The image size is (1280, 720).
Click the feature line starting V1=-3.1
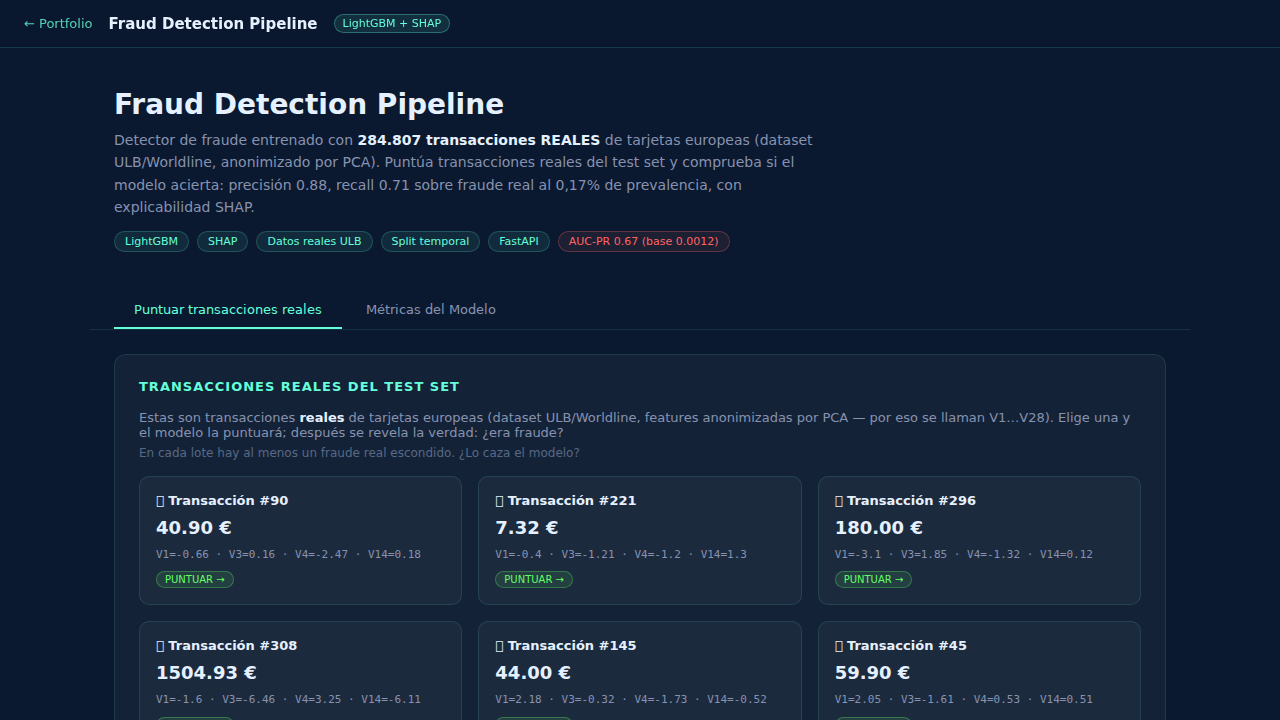coord(964,555)
